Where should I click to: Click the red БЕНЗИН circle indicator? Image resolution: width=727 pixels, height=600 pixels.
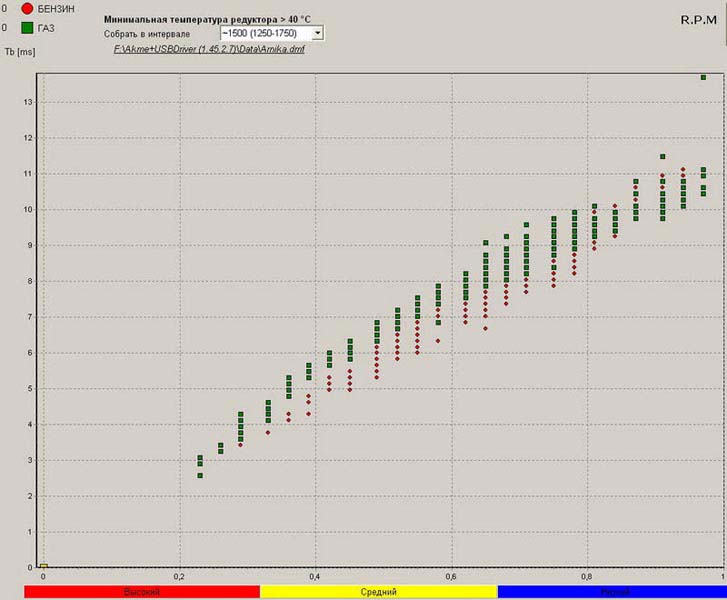[26, 9]
